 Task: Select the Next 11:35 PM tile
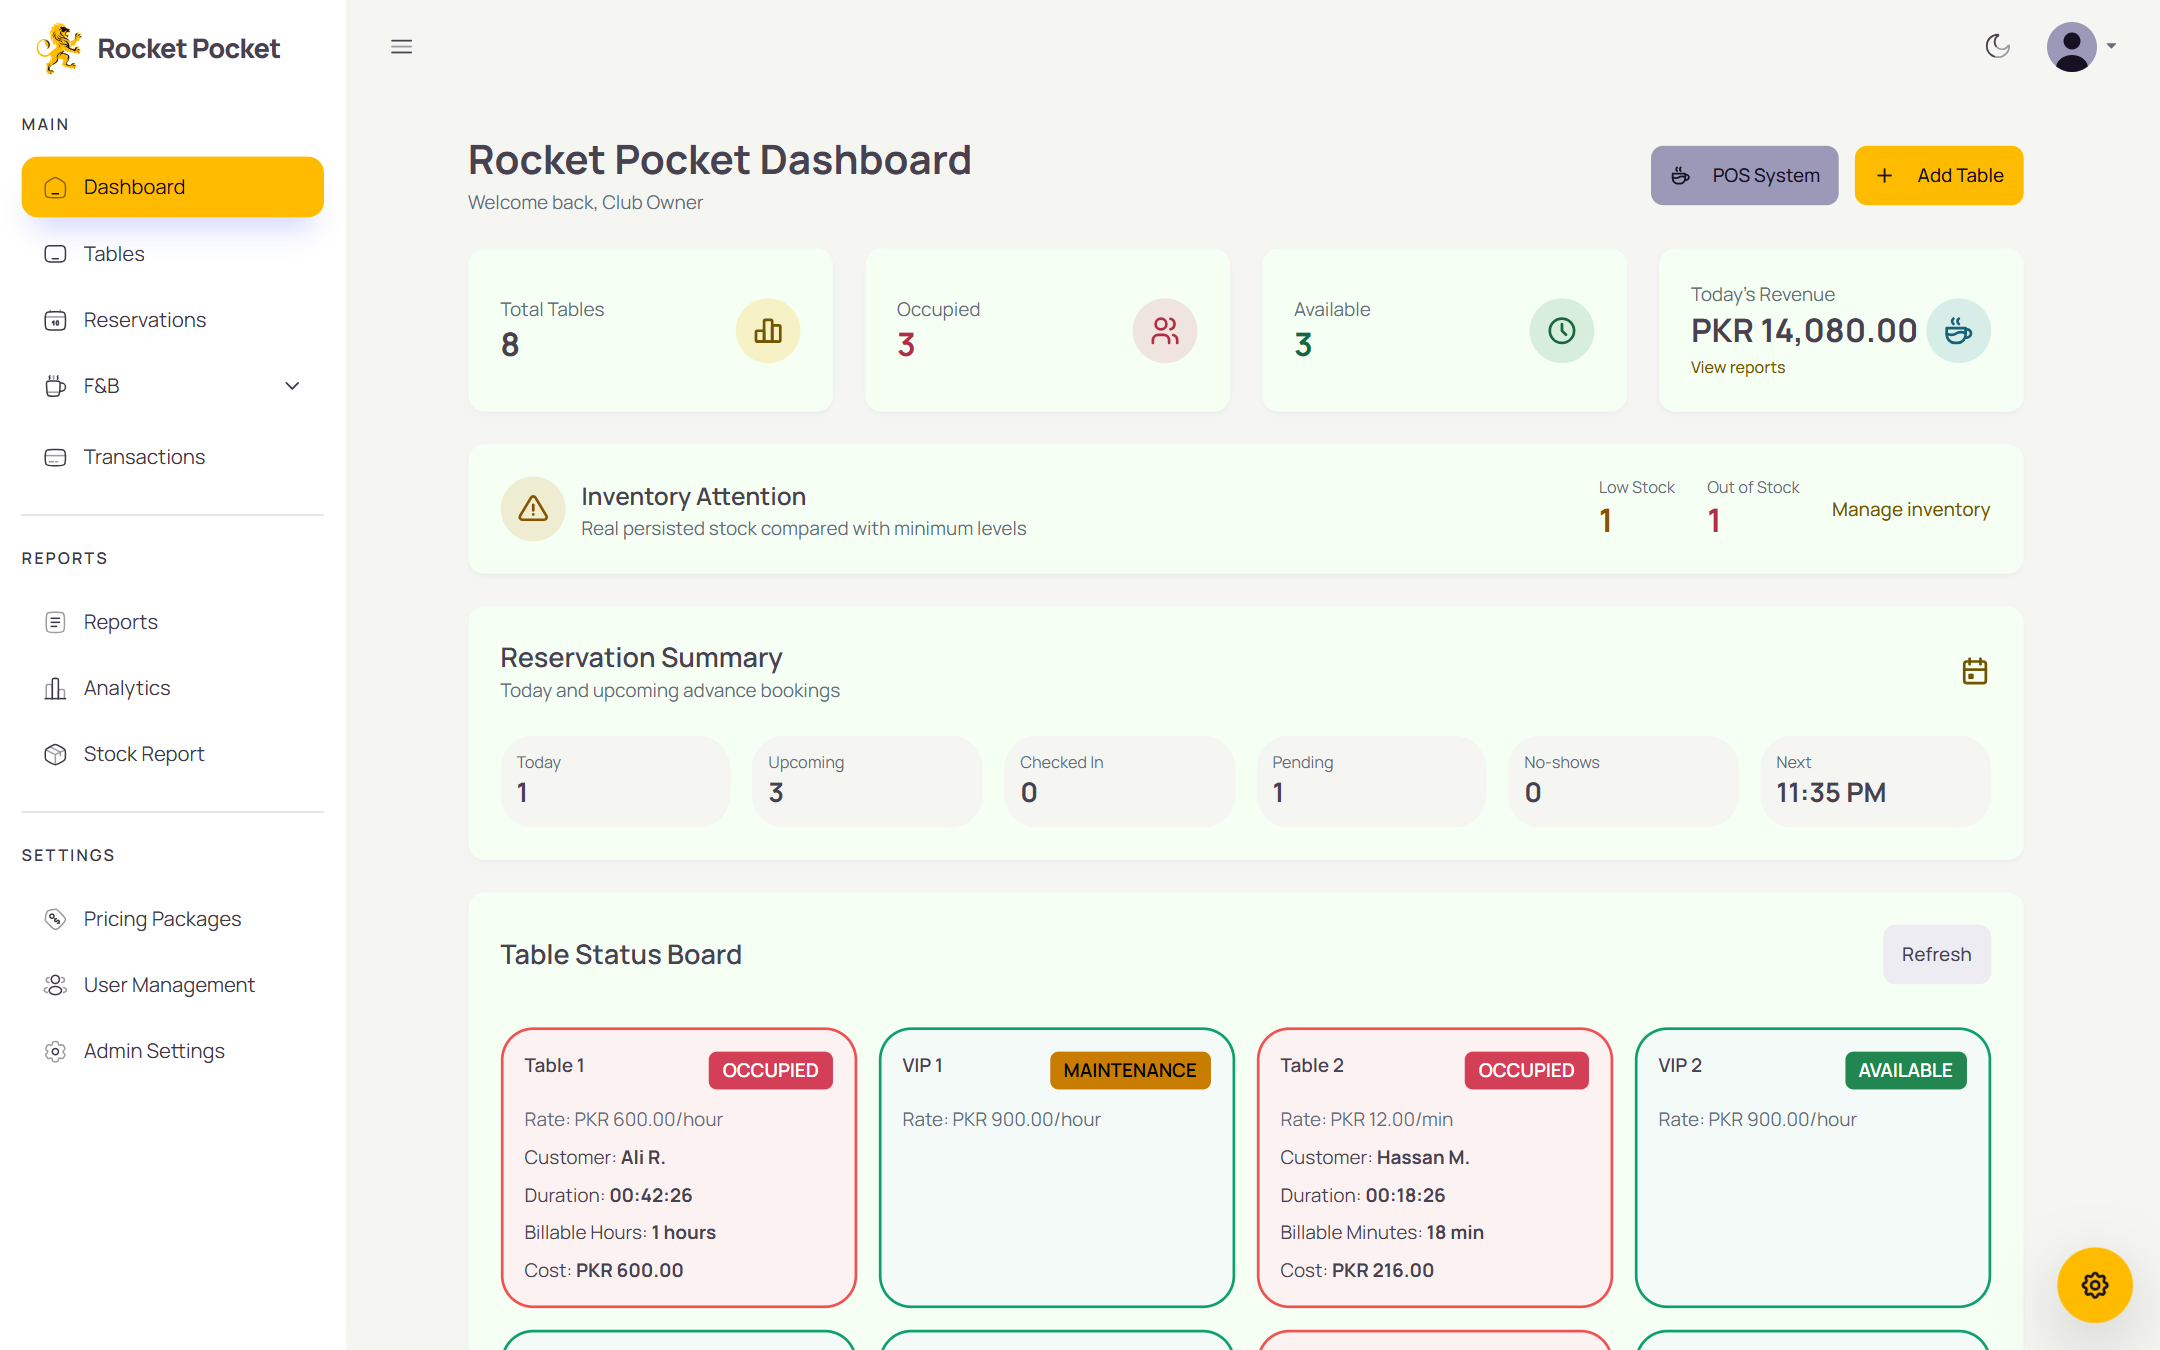[x=1875, y=781]
